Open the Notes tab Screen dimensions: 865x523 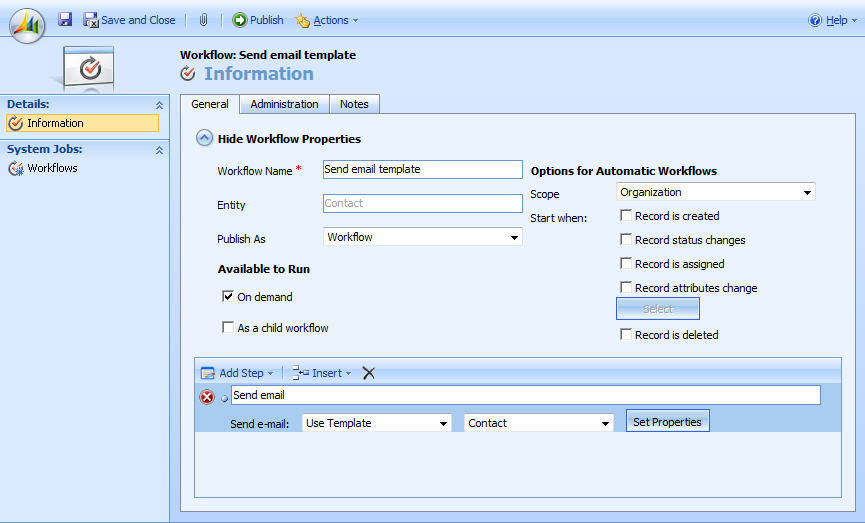(354, 104)
